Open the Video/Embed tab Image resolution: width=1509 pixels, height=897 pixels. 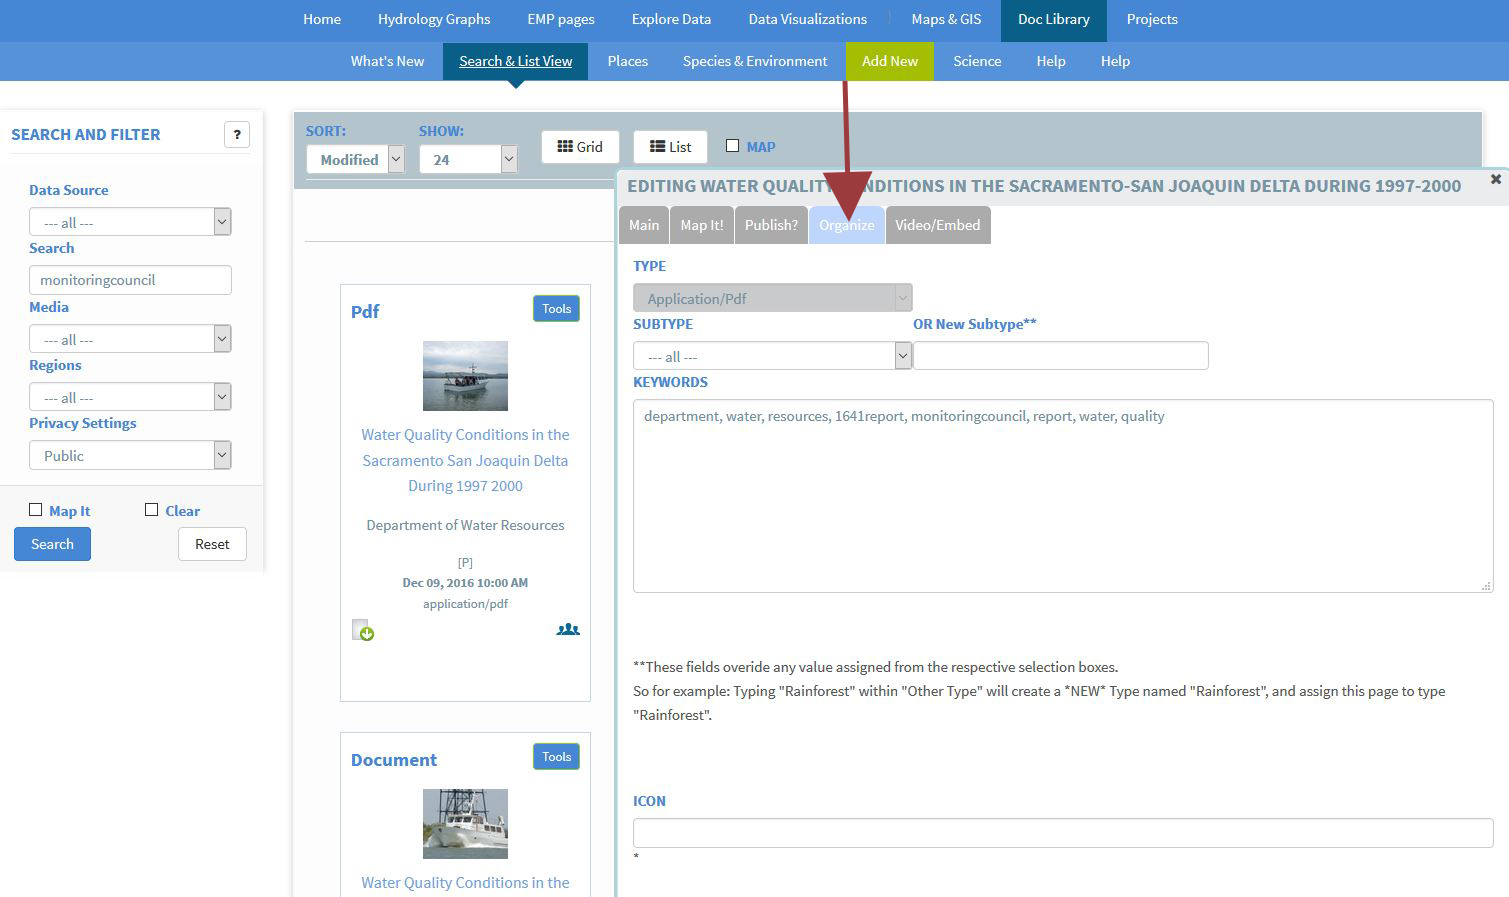coord(937,225)
